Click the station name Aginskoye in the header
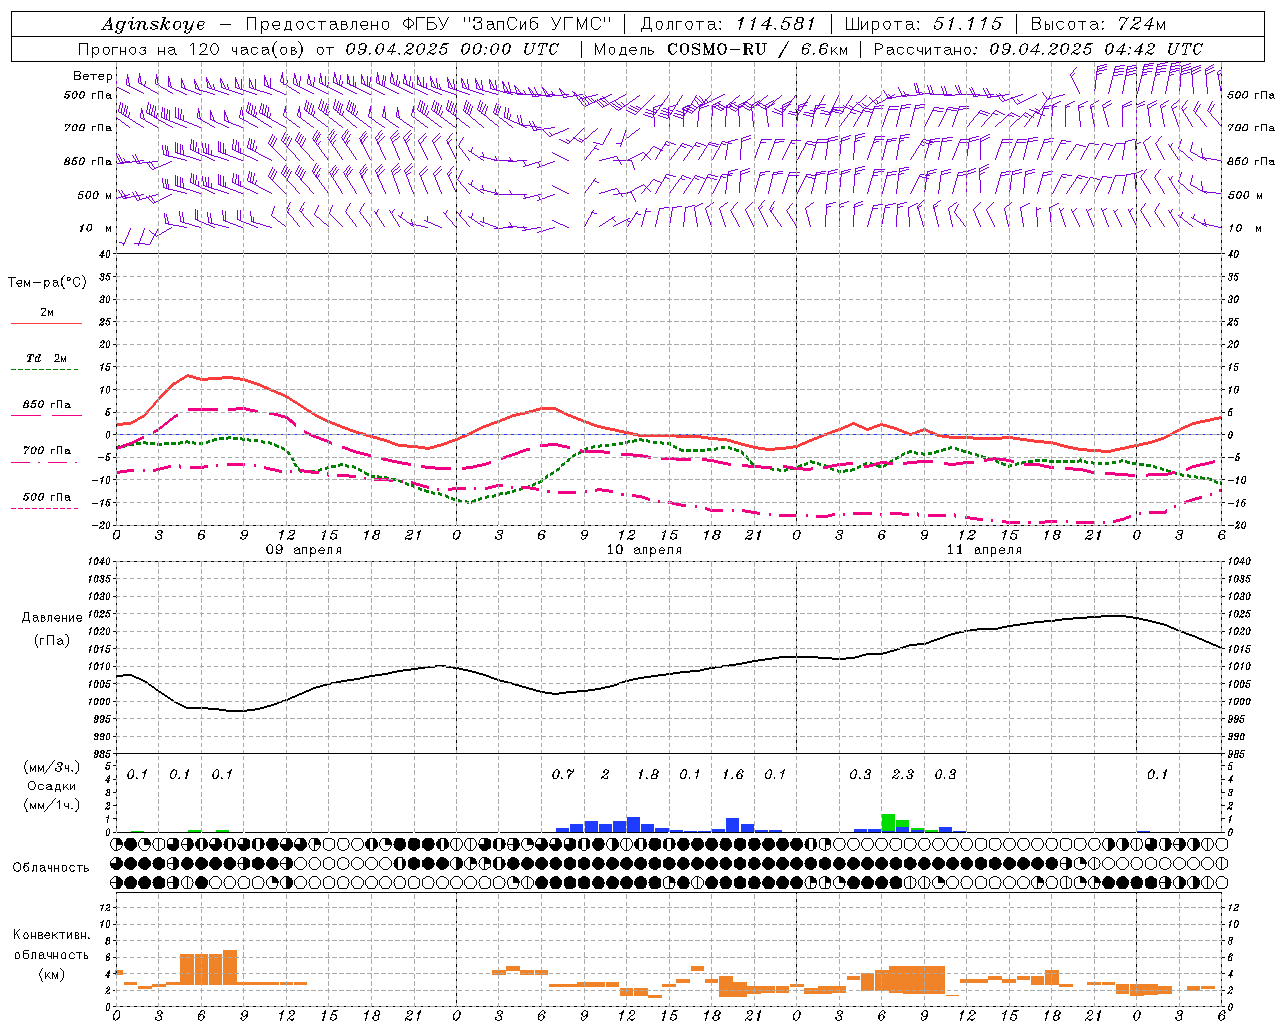The image size is (1280, 1024). (x=153, y=24)
